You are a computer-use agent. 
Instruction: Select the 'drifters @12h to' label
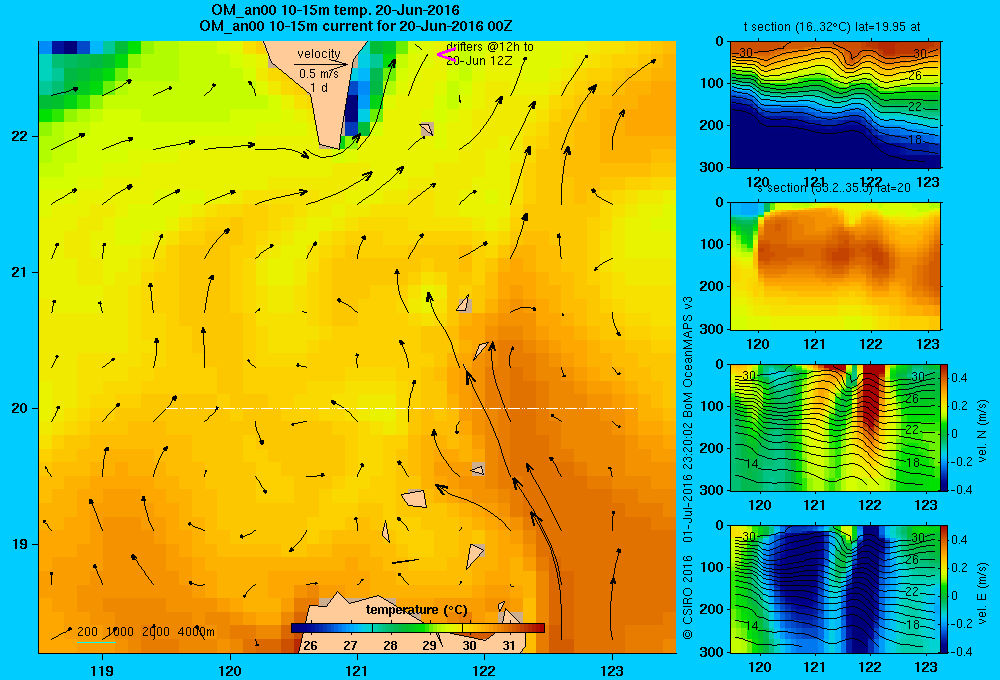490,47
